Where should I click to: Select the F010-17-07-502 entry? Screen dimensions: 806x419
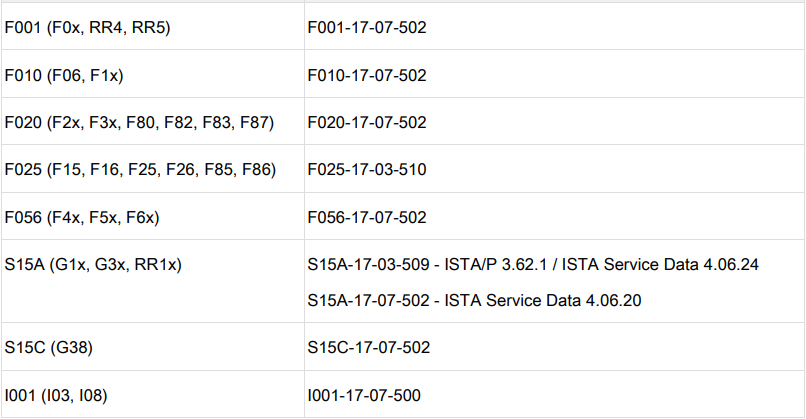[367, 75]
